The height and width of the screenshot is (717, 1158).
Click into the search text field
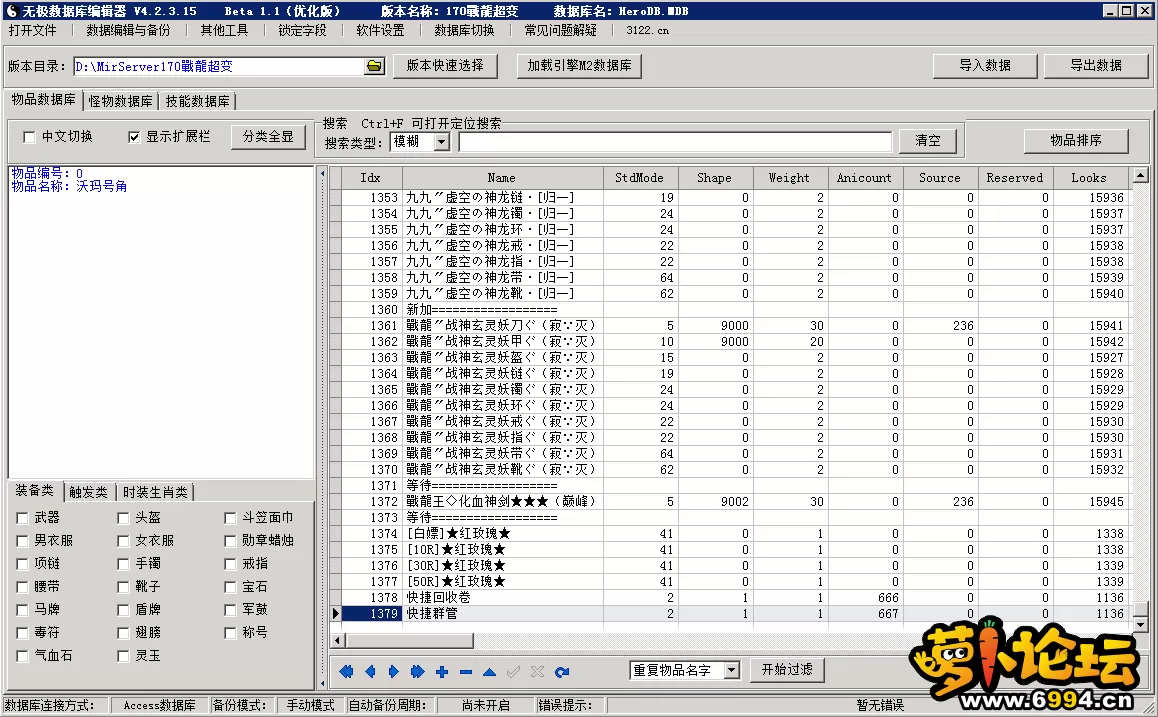click(x=675, y=142)
